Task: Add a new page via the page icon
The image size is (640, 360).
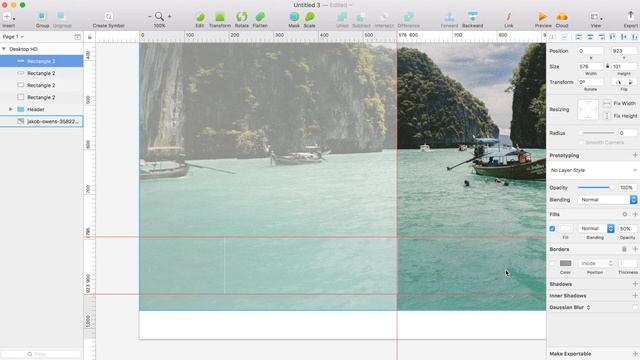Action: pyautogui.click(x=78, y=37)
